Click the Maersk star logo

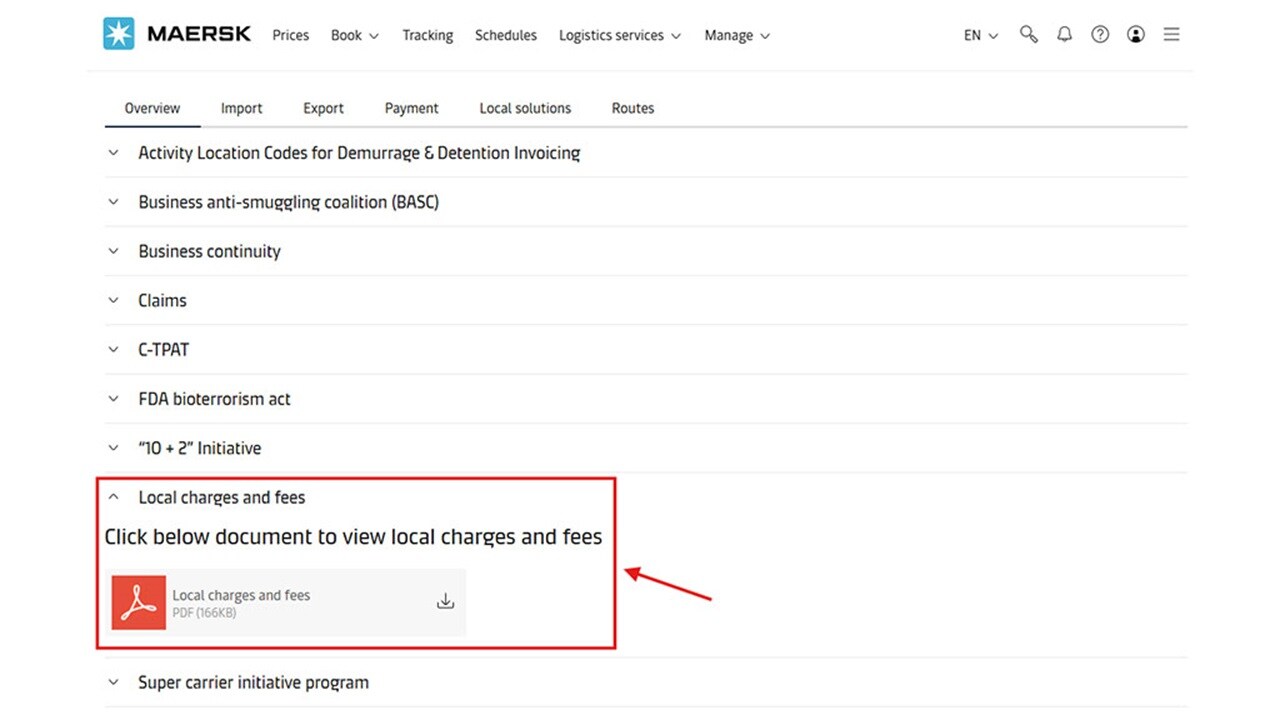[x=119, y=34]
